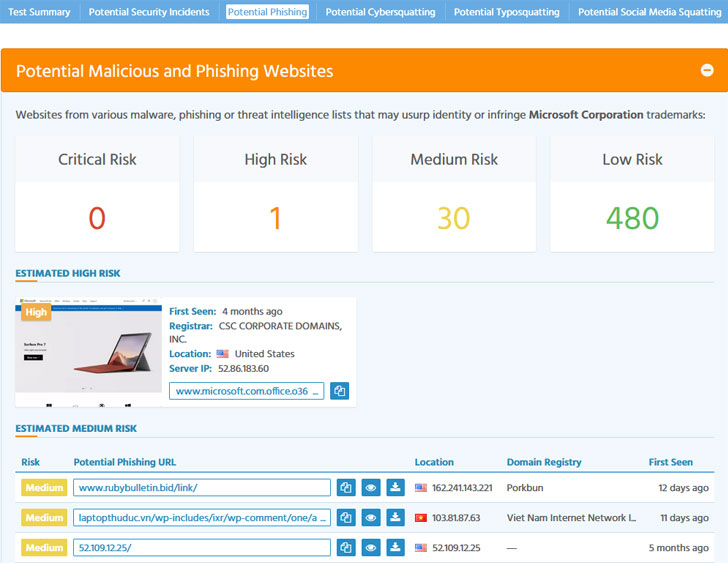Copy the www.microsoft.com.office.o36 high risk URL
This screenshot has width=728, height=563.
[x=339, y=391]
